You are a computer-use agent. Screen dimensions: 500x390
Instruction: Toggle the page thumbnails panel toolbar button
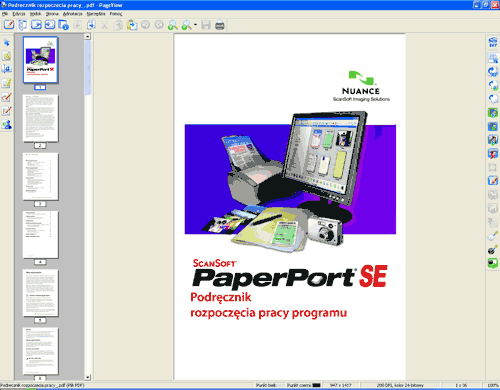[x=22, y=25]
